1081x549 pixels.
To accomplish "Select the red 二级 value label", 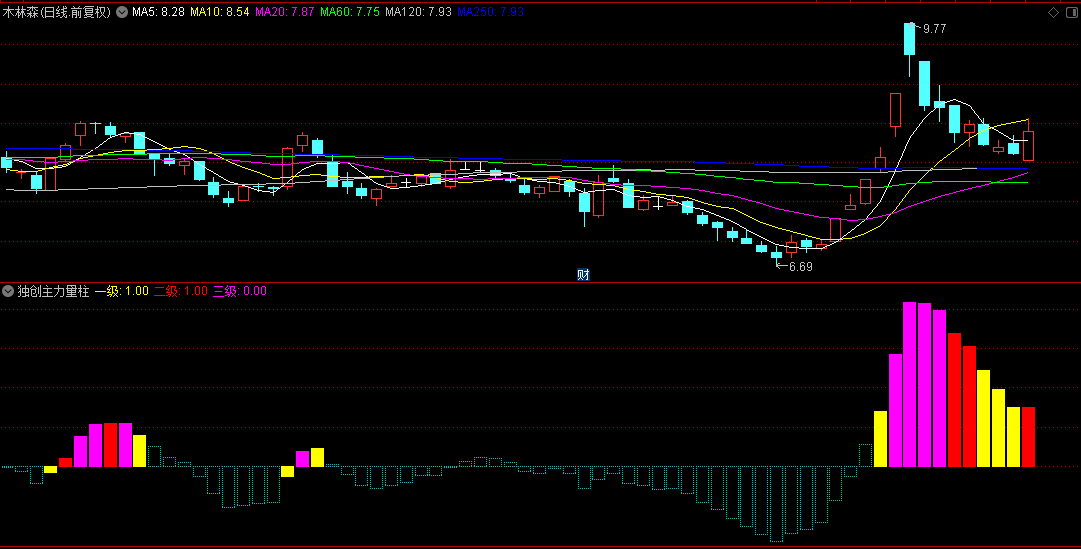I will [x=180, y=291].
